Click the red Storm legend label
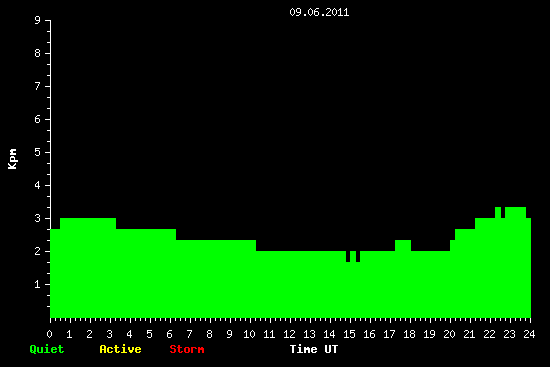550x367 pixels. coord(187,349)
